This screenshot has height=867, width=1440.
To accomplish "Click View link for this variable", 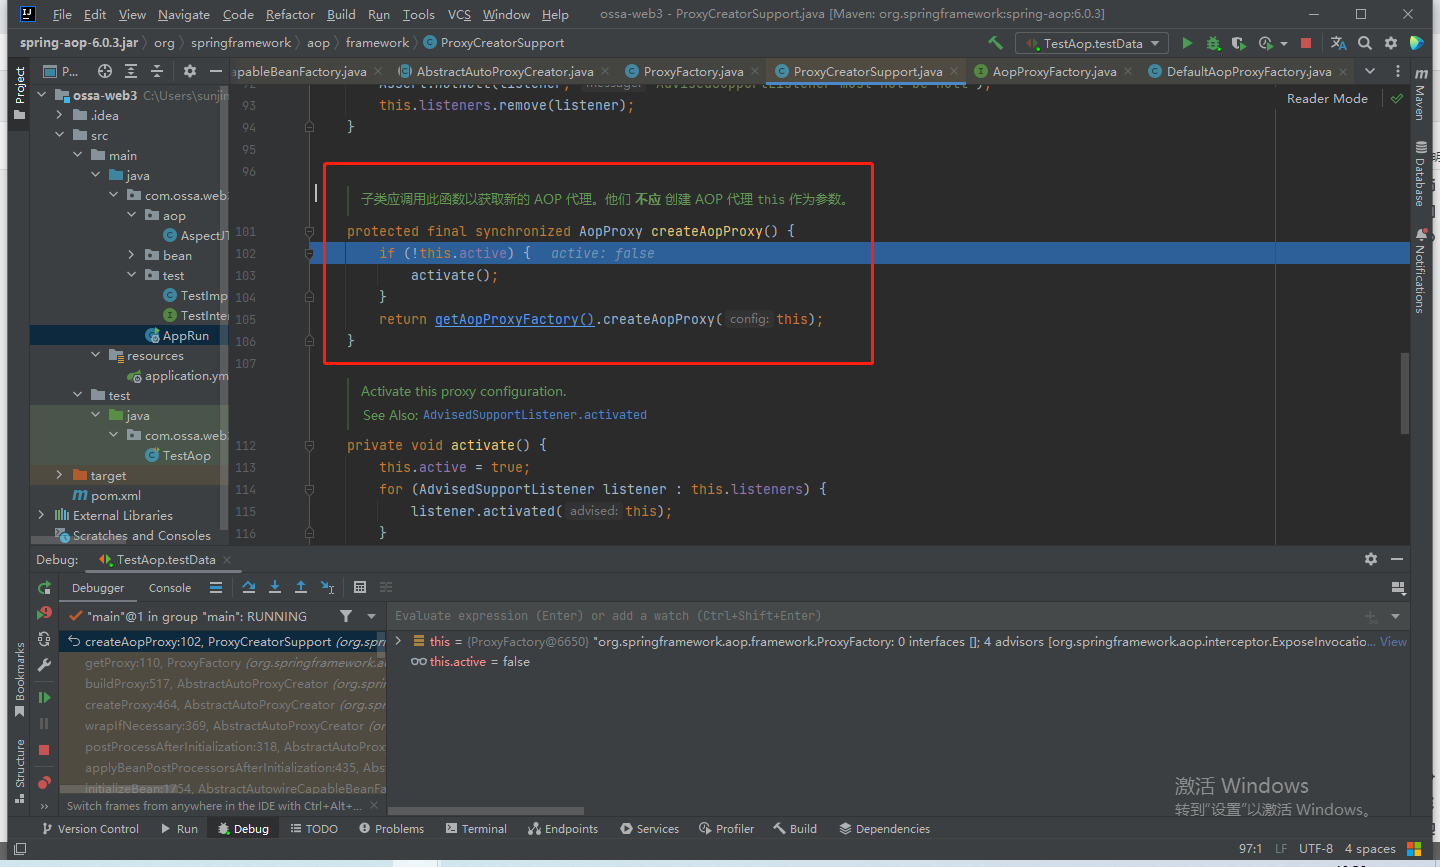I will (x=1393, y=642).
